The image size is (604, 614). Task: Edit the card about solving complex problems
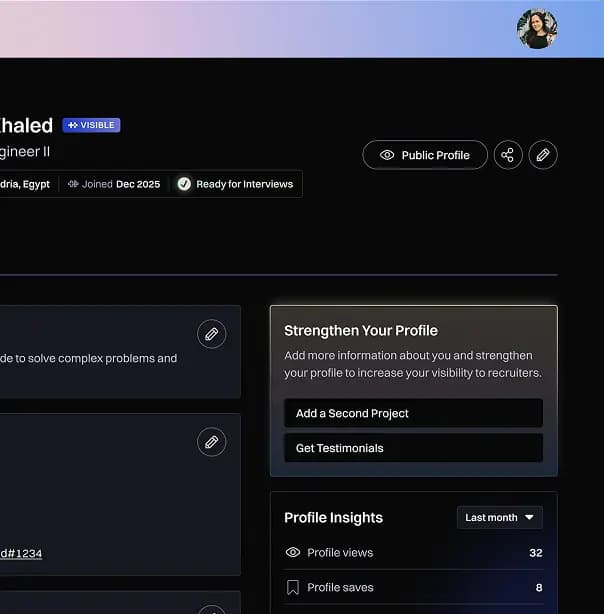tap(211, 334)
